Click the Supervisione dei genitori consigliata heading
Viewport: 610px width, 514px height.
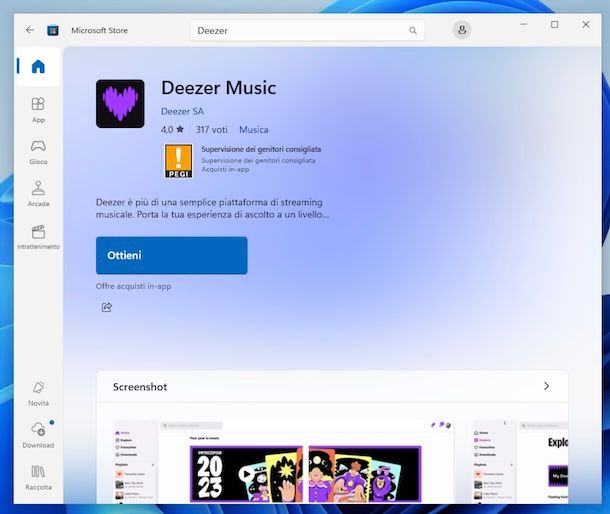261,149
